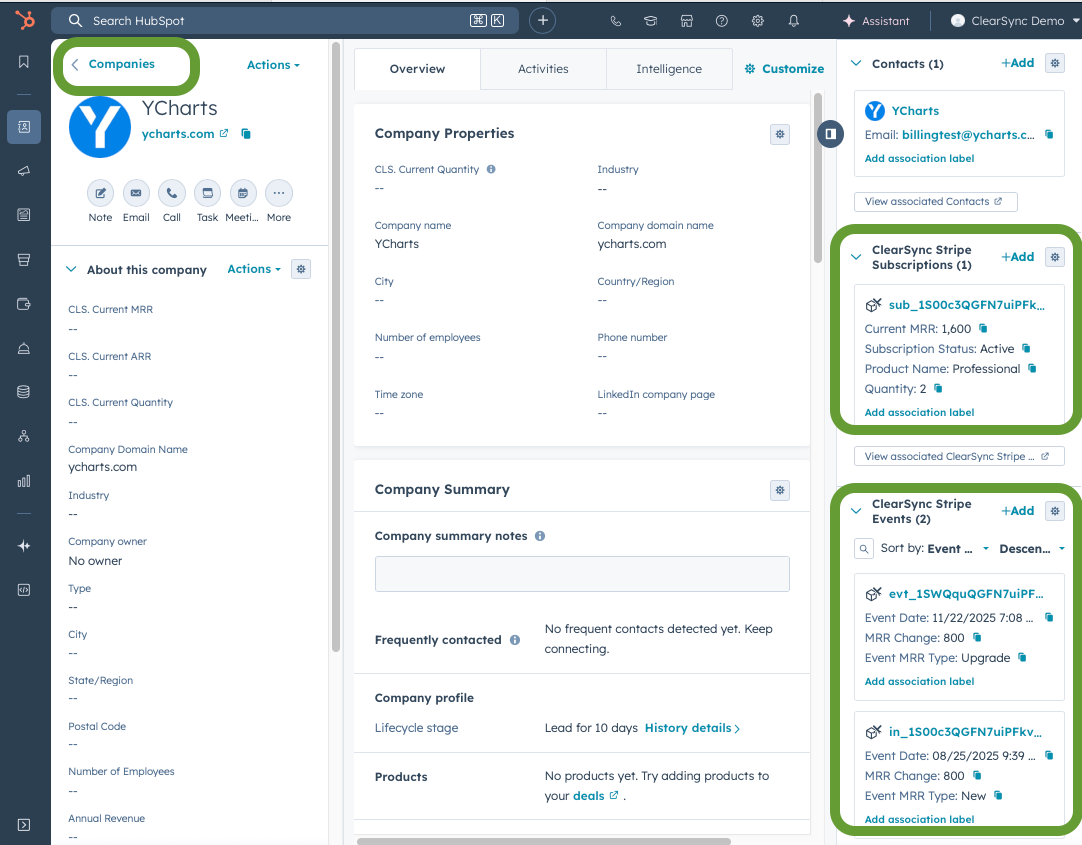
Task: Create a Note for YCharts
Action: [x=100, y=193]
